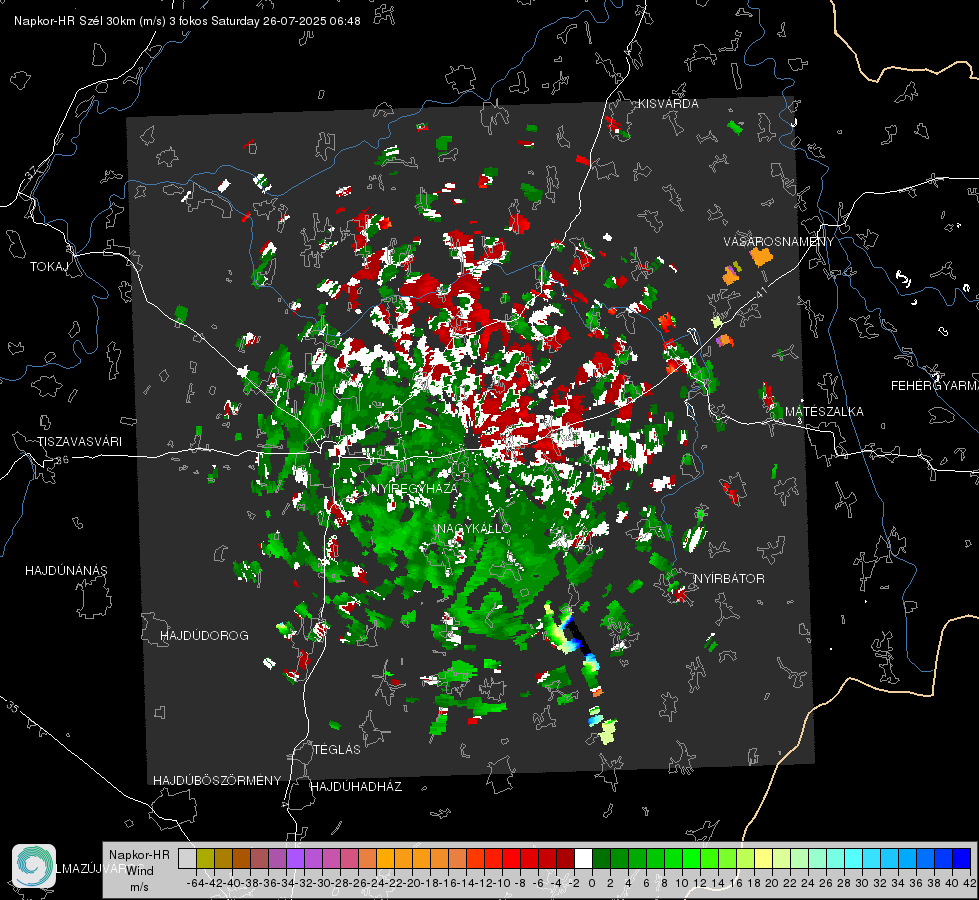Click the TÉGLÁS town label

click(337, 750)
